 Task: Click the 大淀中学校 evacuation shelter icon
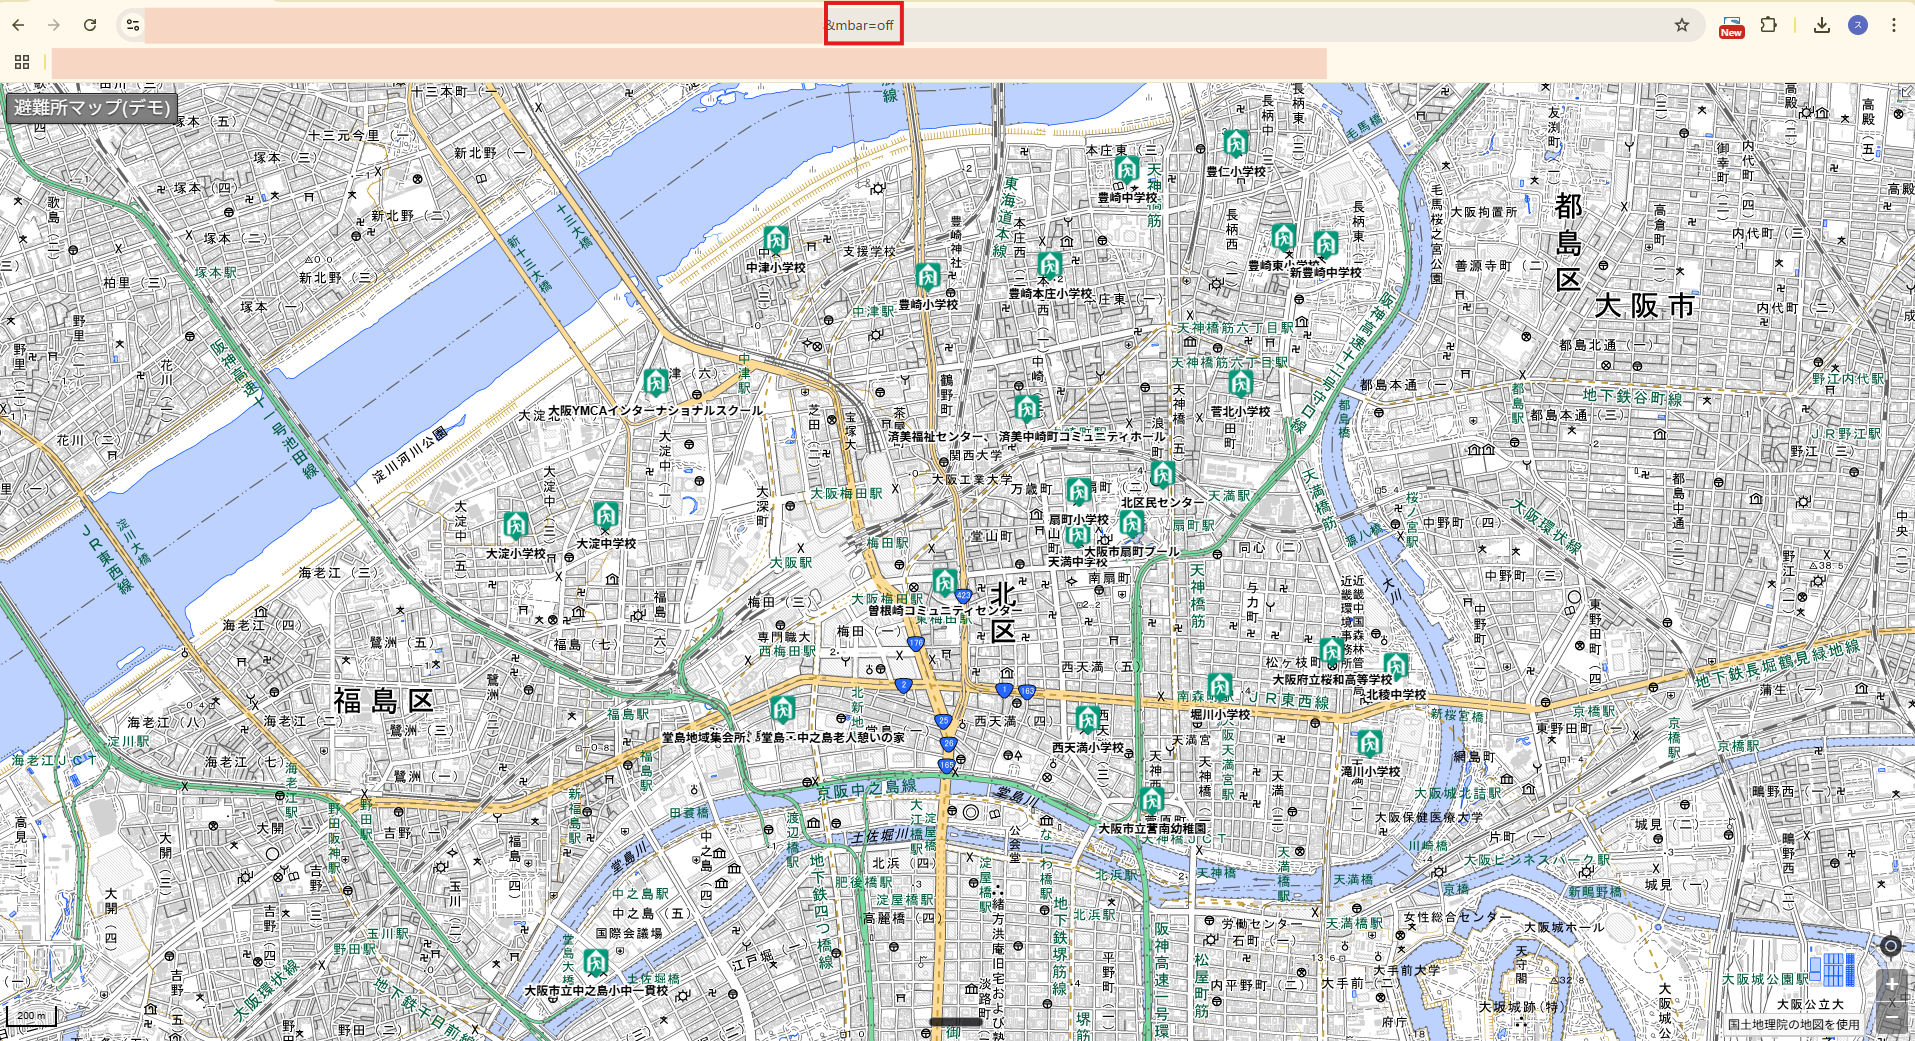click(x=605, y=516)
